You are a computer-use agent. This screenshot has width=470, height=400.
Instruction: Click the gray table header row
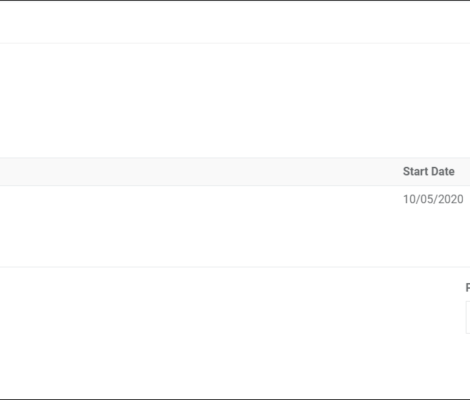tap(235, 171)
